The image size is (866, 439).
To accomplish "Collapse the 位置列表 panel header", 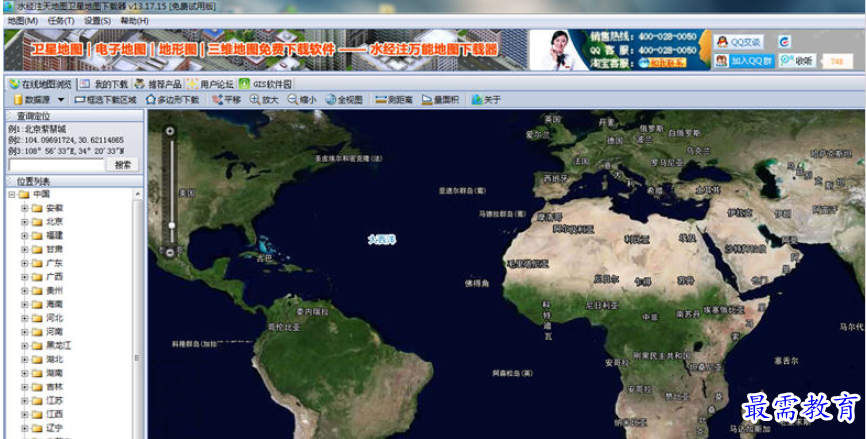I will point(74,181).
